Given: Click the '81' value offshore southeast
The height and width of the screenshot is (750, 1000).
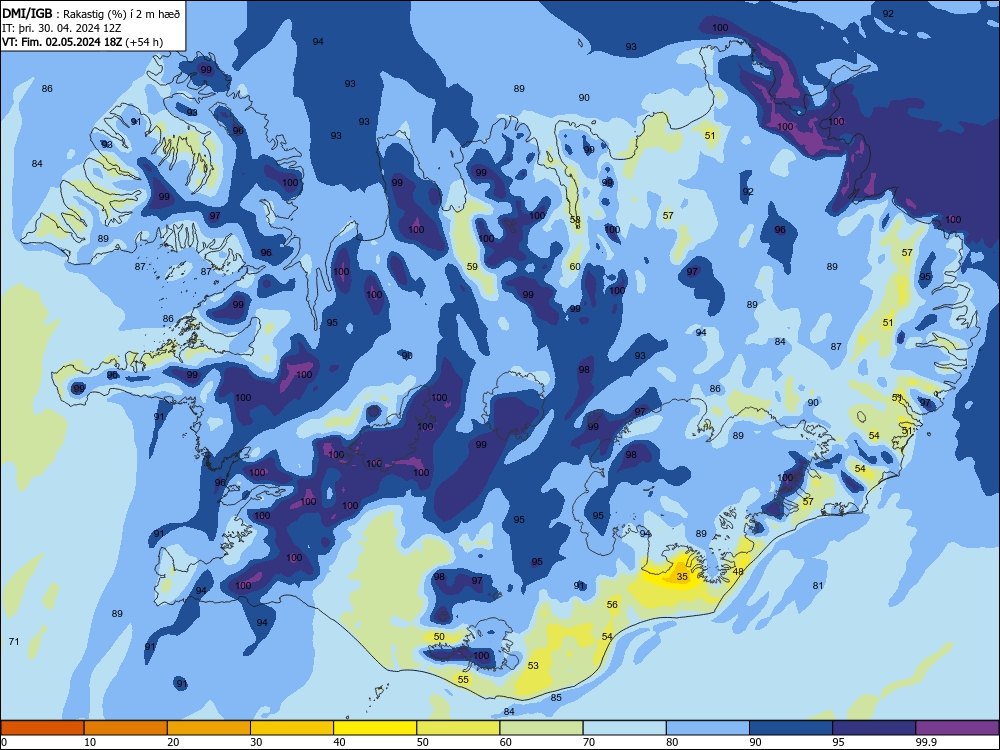Looking at the screenshot, I should point(818,585).
